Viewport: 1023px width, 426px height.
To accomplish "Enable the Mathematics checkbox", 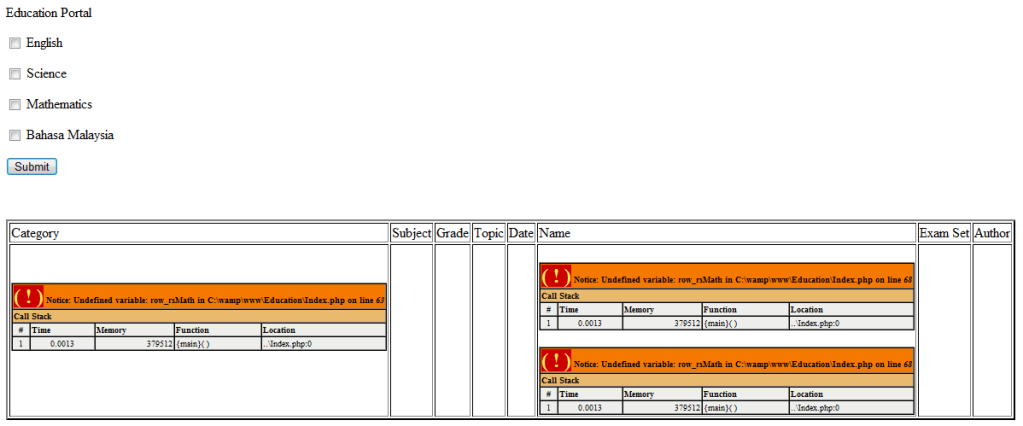I will [x=15, y=105].
